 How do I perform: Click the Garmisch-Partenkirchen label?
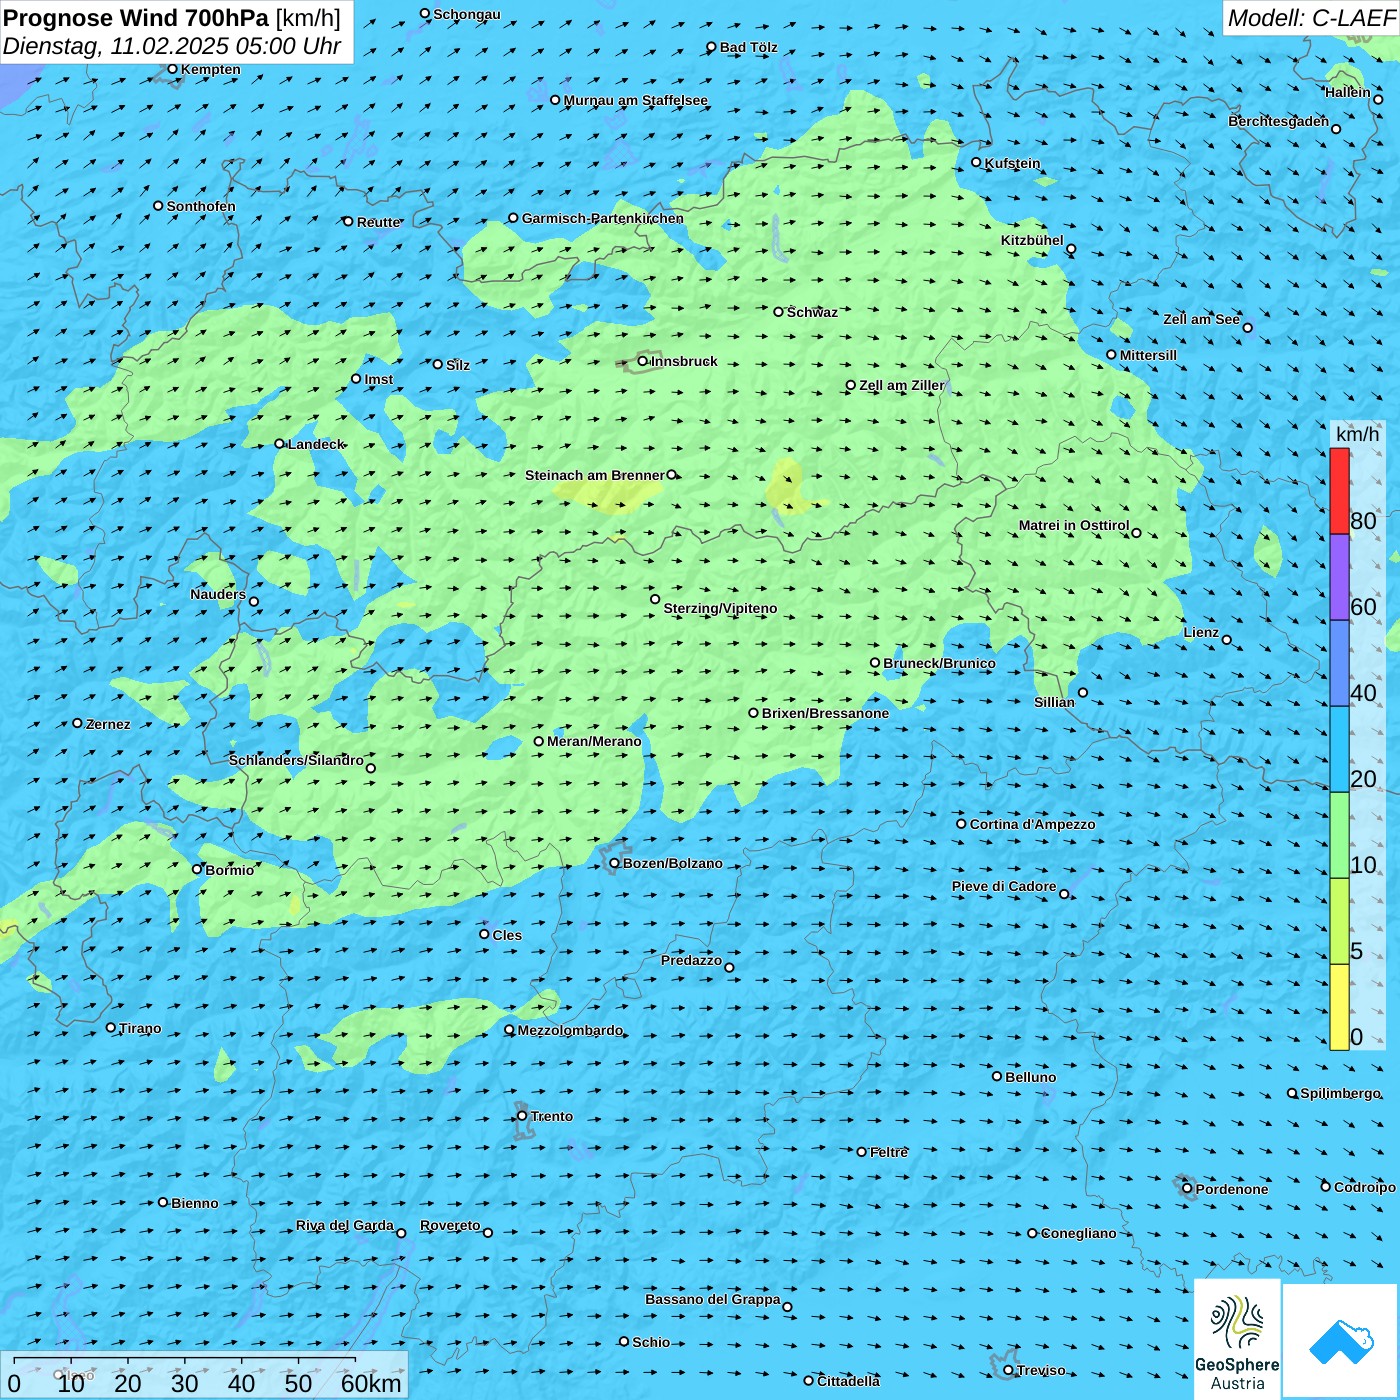click(602, 218)
